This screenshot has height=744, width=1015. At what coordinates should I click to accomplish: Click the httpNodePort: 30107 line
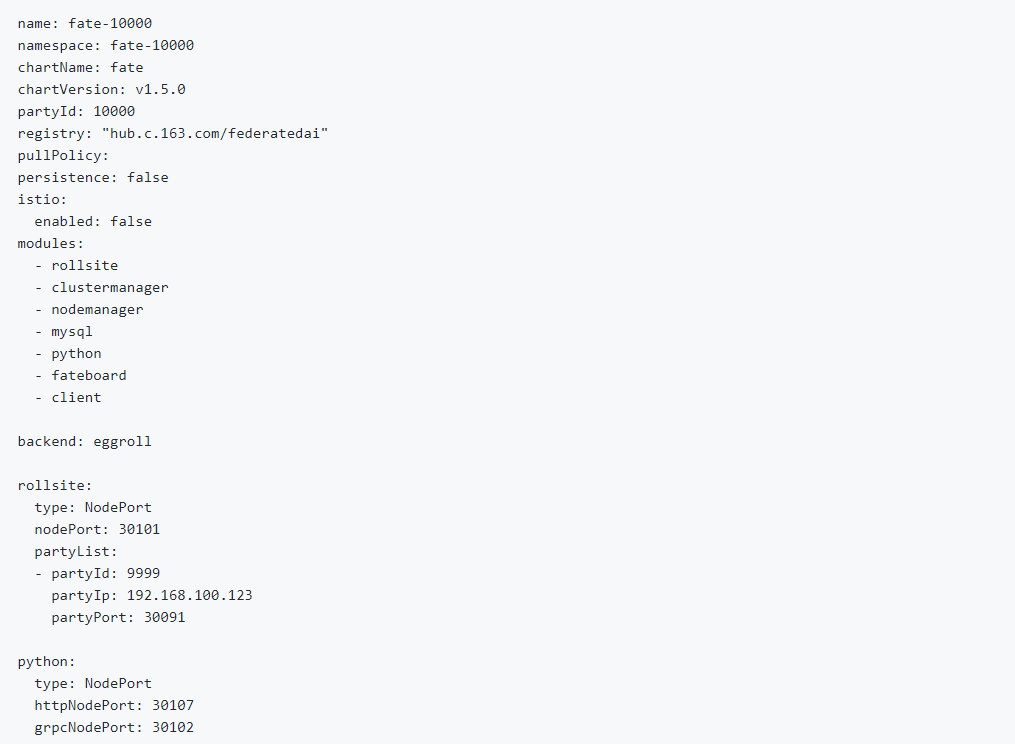pyautogui.click(x=114, y=705)
